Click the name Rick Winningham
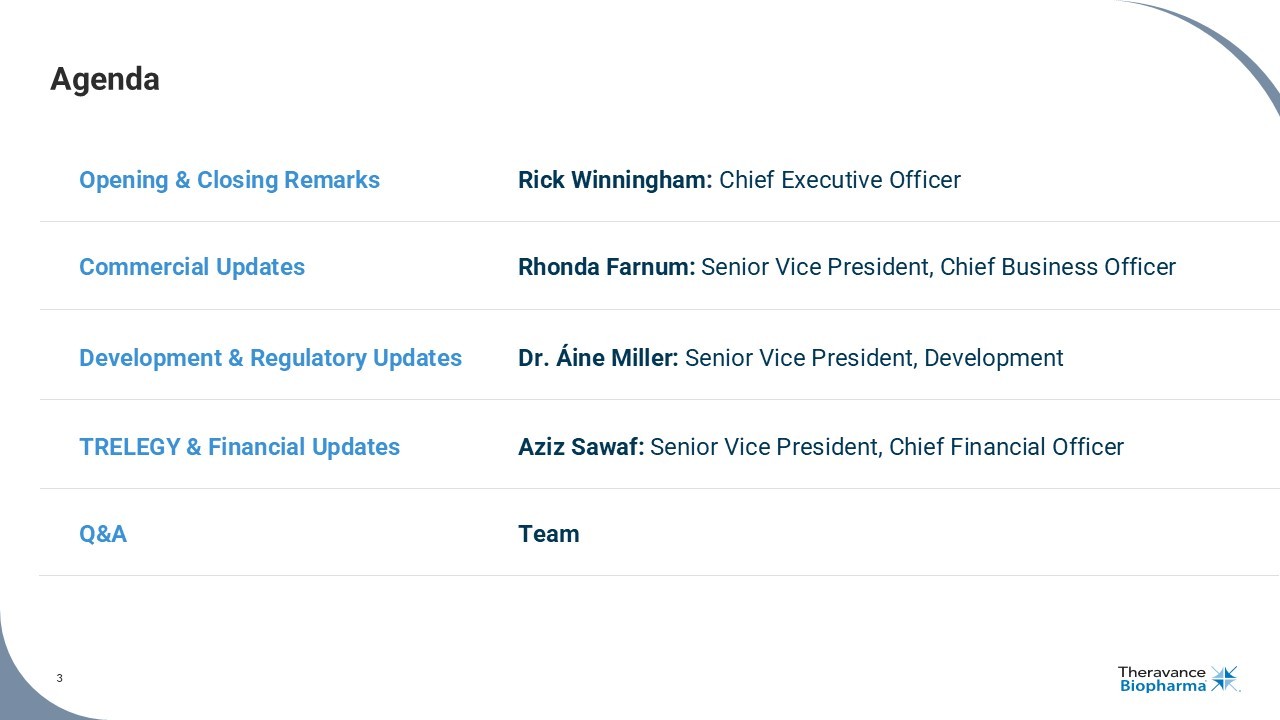This screenshot has width=1280, height=720. (x=614, y=180)
